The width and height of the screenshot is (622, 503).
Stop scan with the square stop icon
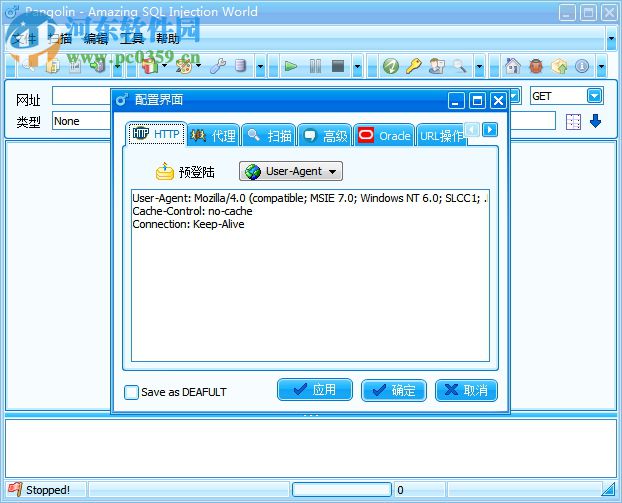tap(338, 66)
